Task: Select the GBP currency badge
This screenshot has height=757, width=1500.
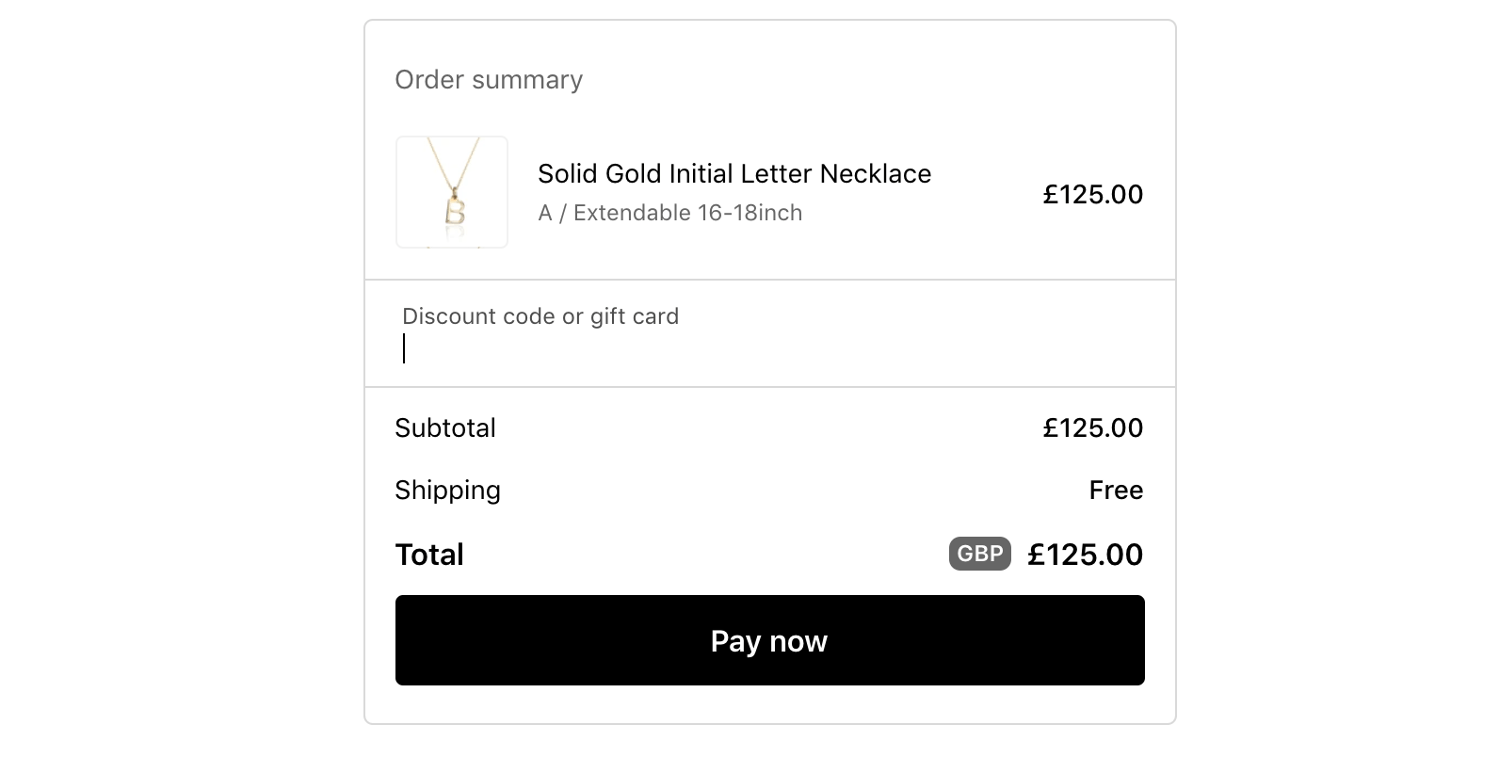Action: click(980, 554)
